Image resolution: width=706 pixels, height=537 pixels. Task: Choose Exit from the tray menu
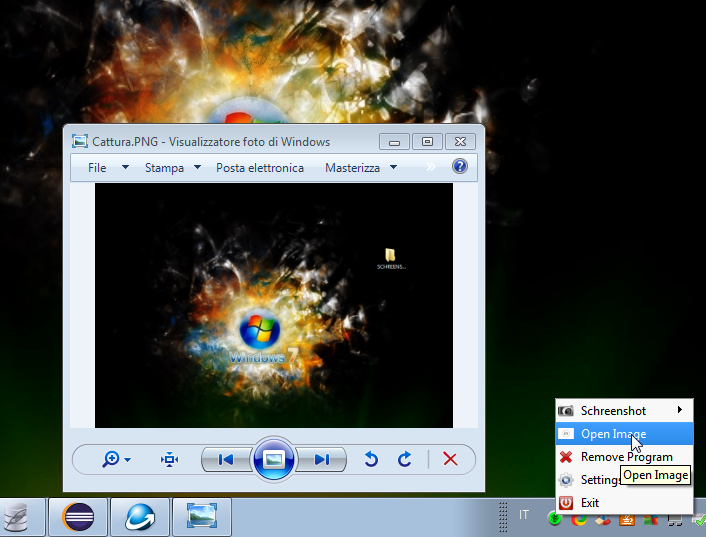point(624,502)
